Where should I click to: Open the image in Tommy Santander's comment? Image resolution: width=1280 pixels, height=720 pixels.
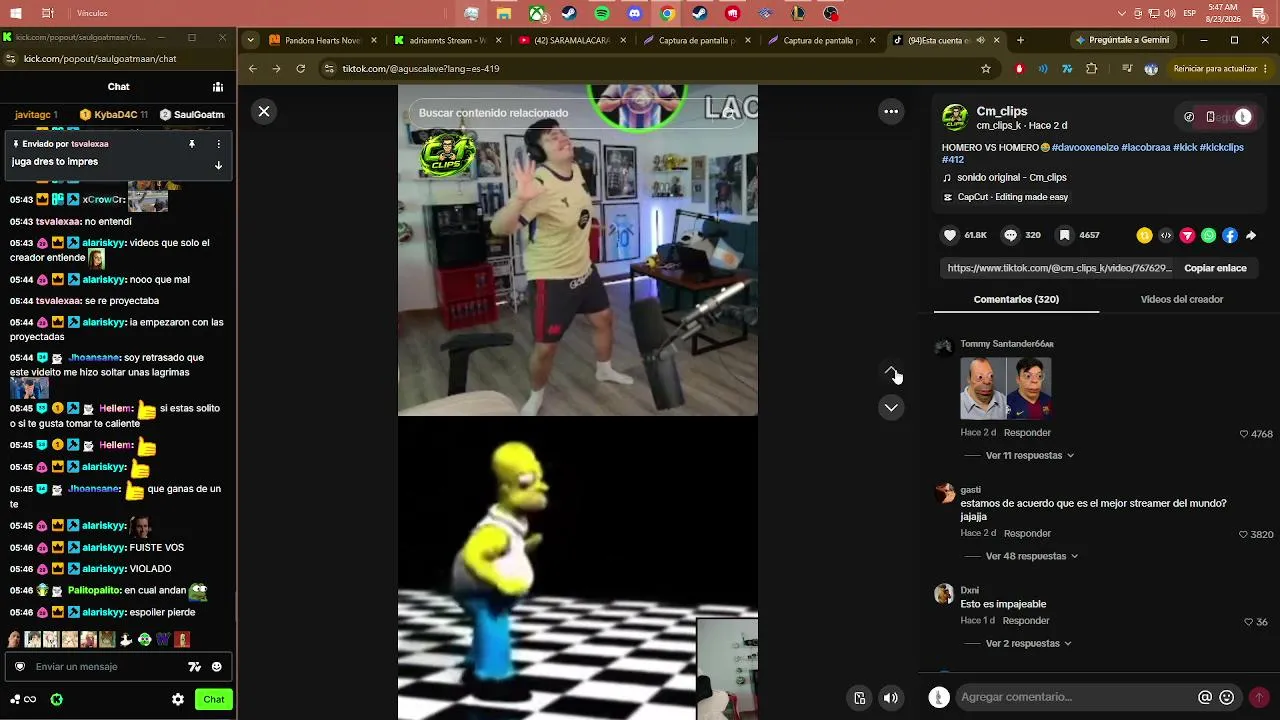[1006, 388]
